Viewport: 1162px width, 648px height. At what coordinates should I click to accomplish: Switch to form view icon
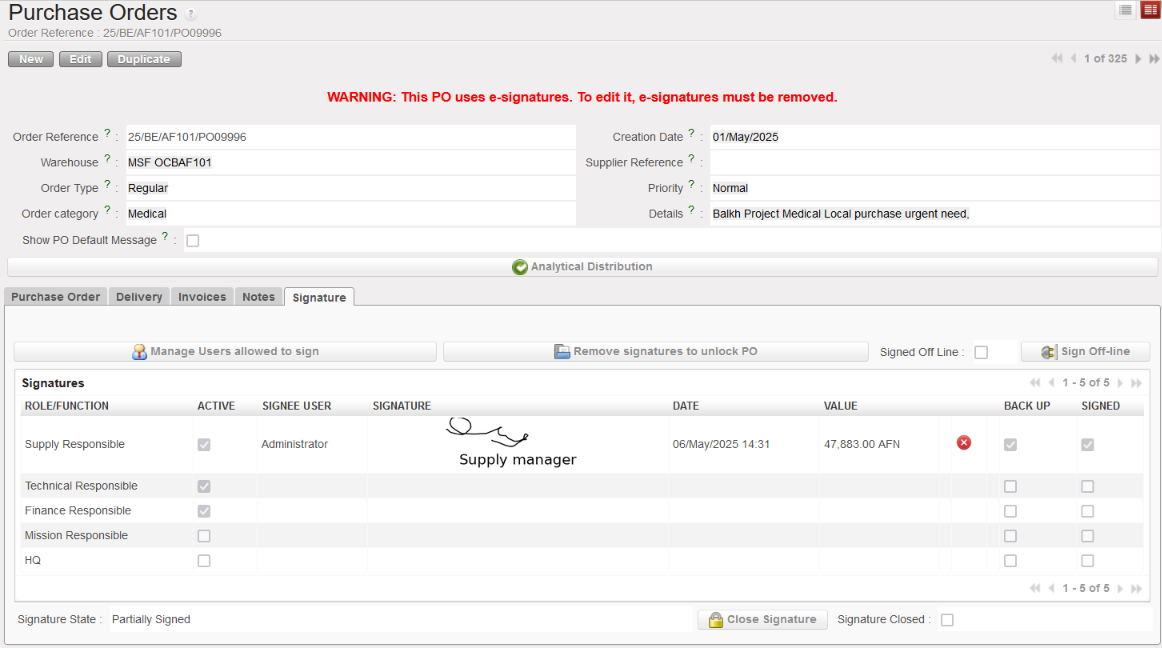(x=1150, y=10)
